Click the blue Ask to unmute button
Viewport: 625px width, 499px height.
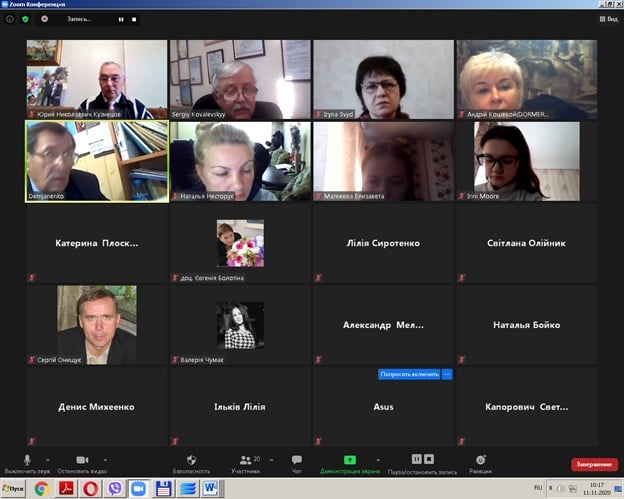point(409,374)
